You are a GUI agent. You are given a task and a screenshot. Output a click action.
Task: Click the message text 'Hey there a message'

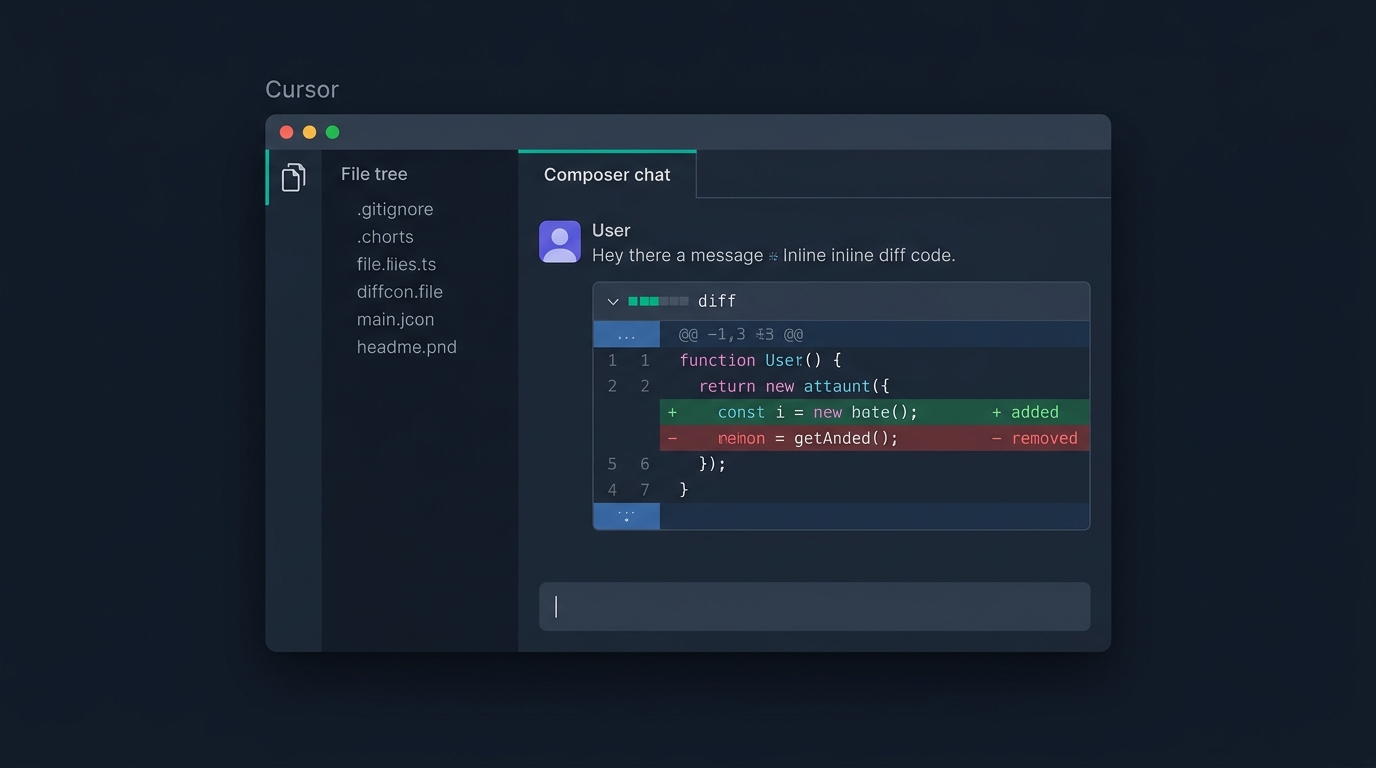(x=677, y=255)
